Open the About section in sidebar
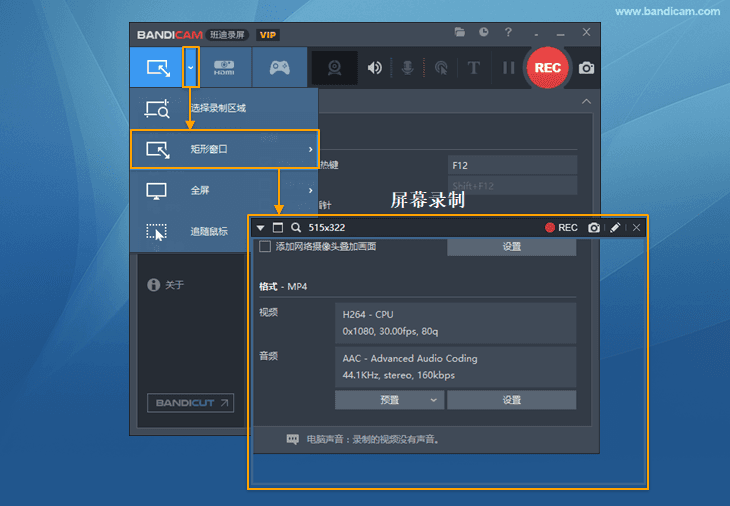The image size is (730, 506). (x=166, y=285)
